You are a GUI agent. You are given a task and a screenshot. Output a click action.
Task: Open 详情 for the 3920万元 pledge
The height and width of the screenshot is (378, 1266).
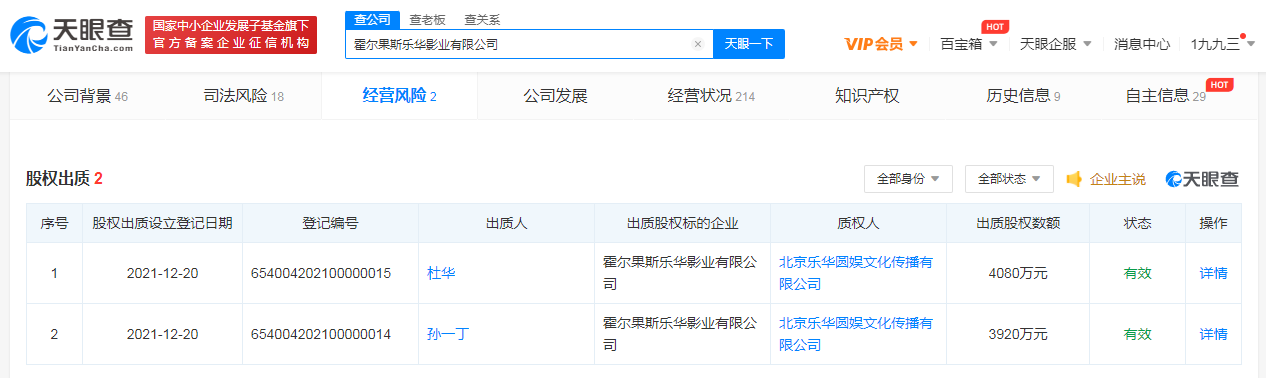[x=1213, y=334]
